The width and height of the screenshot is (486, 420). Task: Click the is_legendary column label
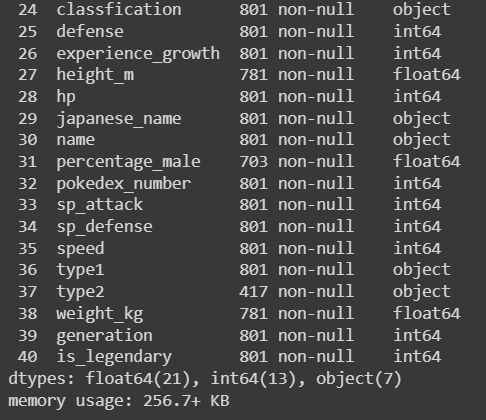[x=114, y=357]
